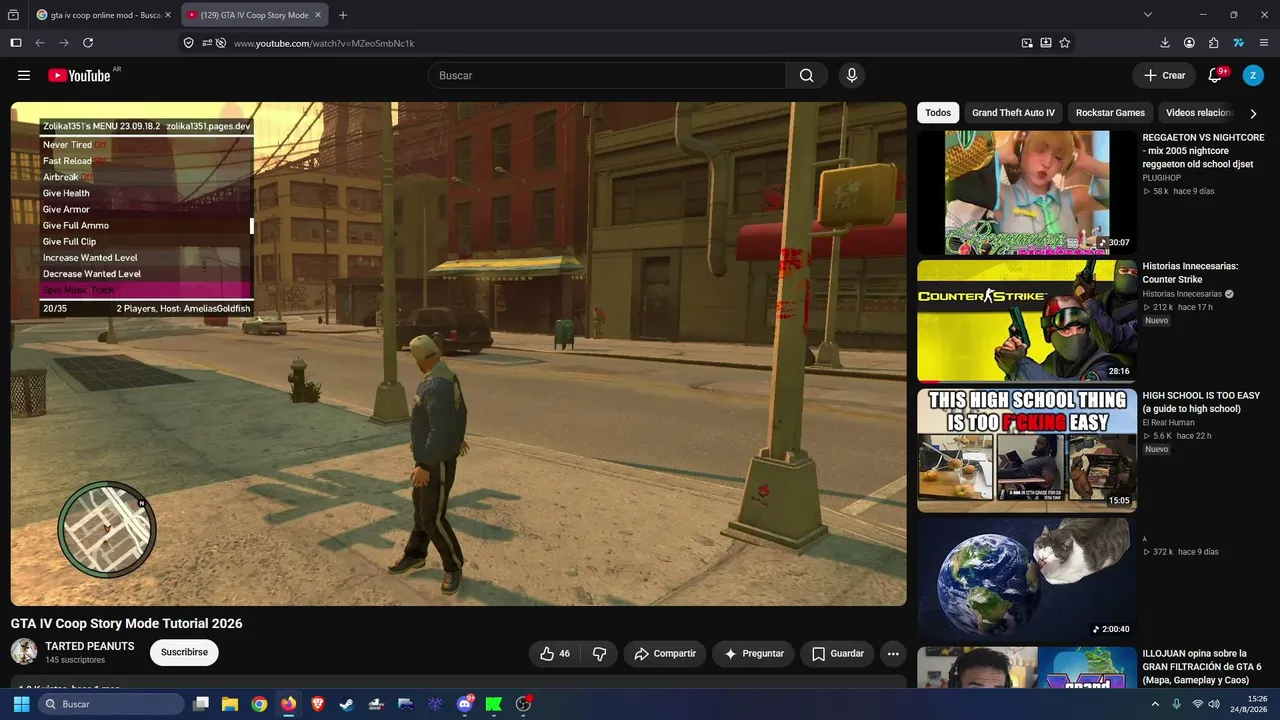Screen dimensions: 1280x720
Task: Close the gta iv coop online mod tab
Action: (168, 15)
